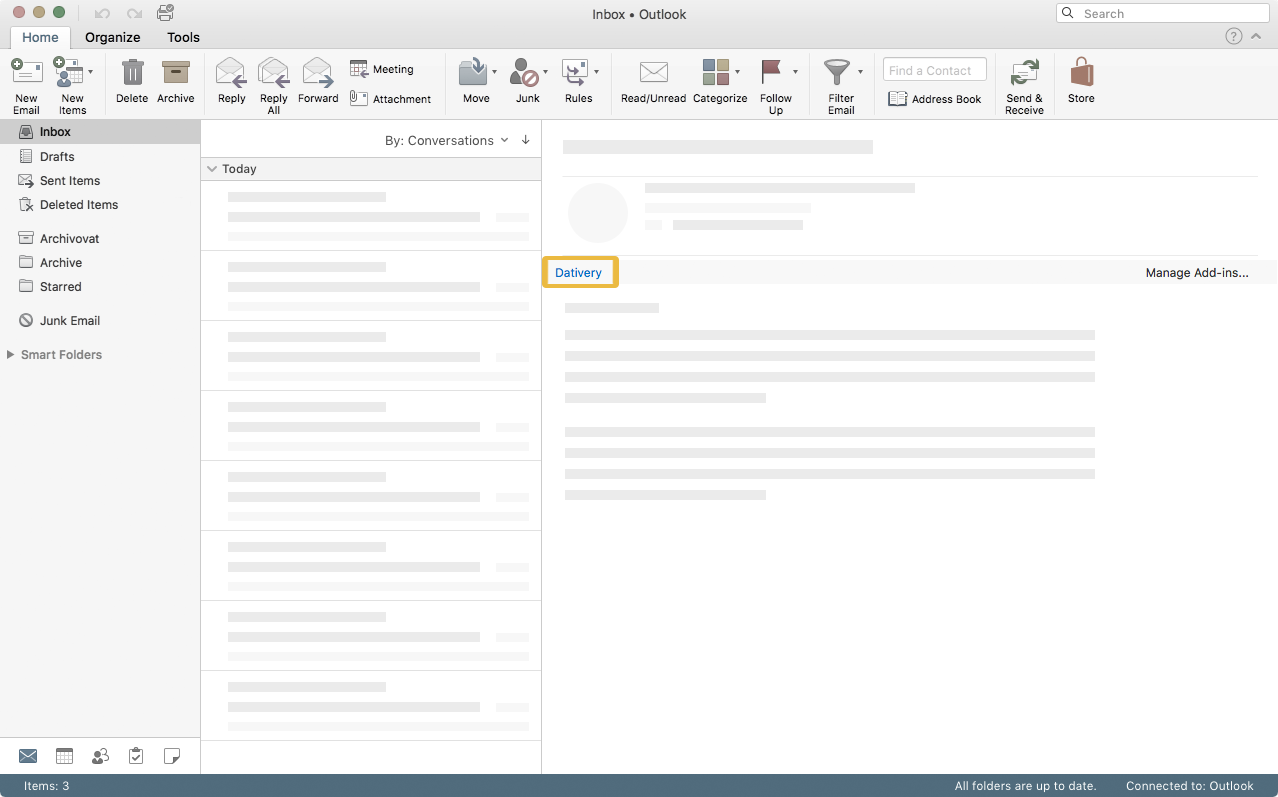Click the Undo arrow in title bar
Image resolution: width=1278 pixels, height=797 pixels.
click(102, 14)
